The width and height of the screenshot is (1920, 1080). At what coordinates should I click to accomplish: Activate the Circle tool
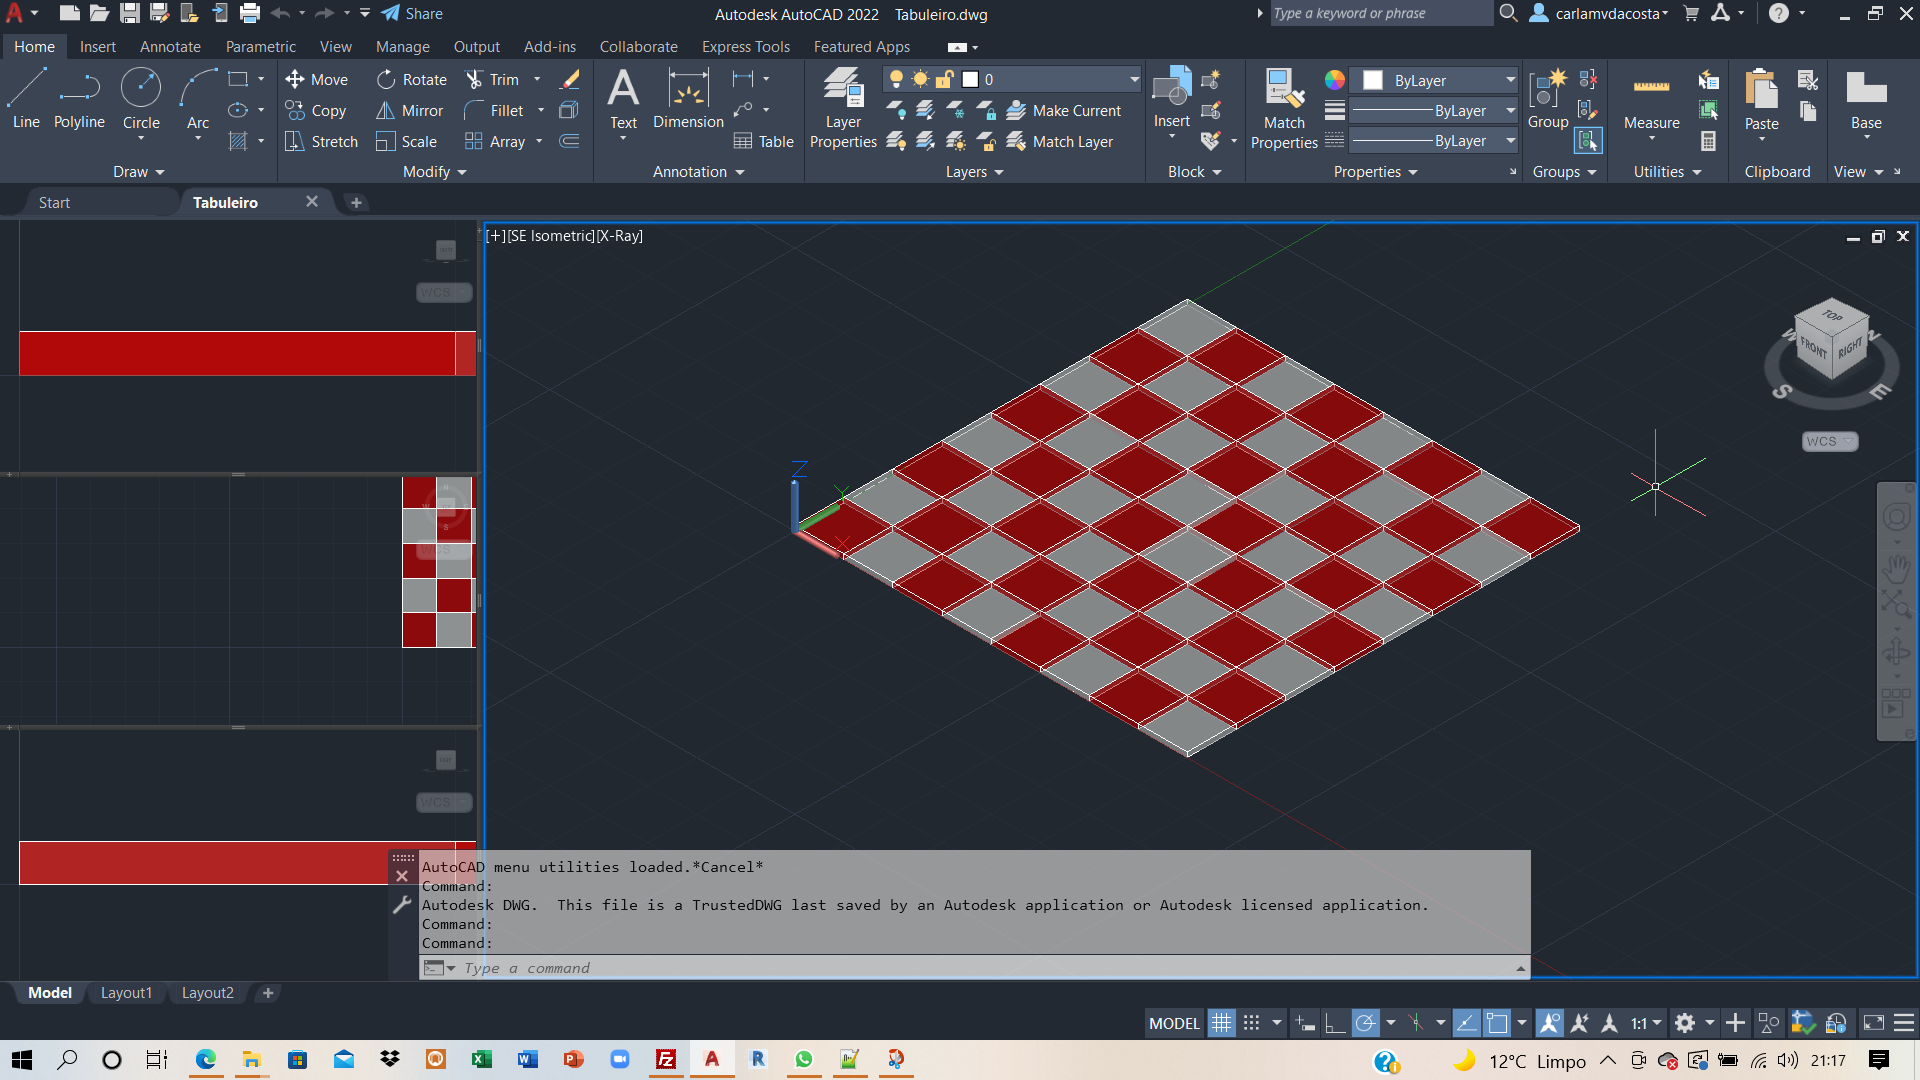(141, 99)
